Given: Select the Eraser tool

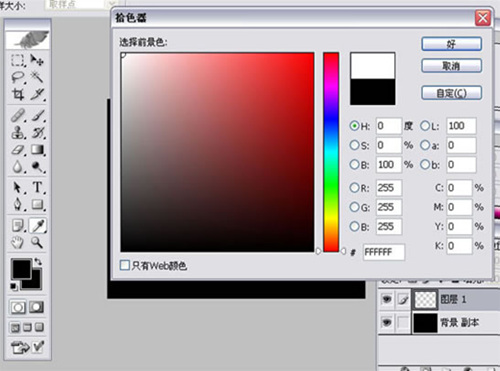Looking at the screenshot, I should (18, 150).
